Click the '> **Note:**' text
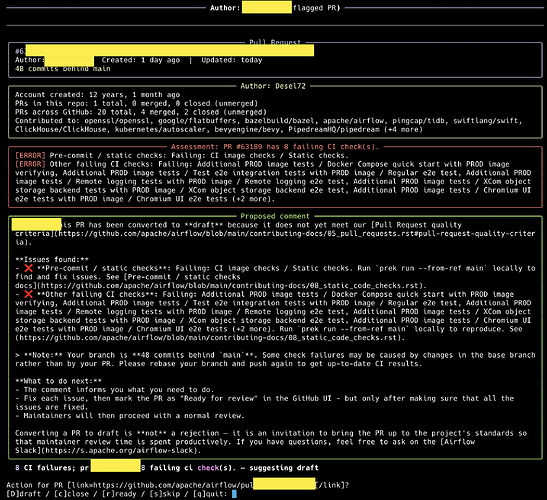 [x=39, y=355]
